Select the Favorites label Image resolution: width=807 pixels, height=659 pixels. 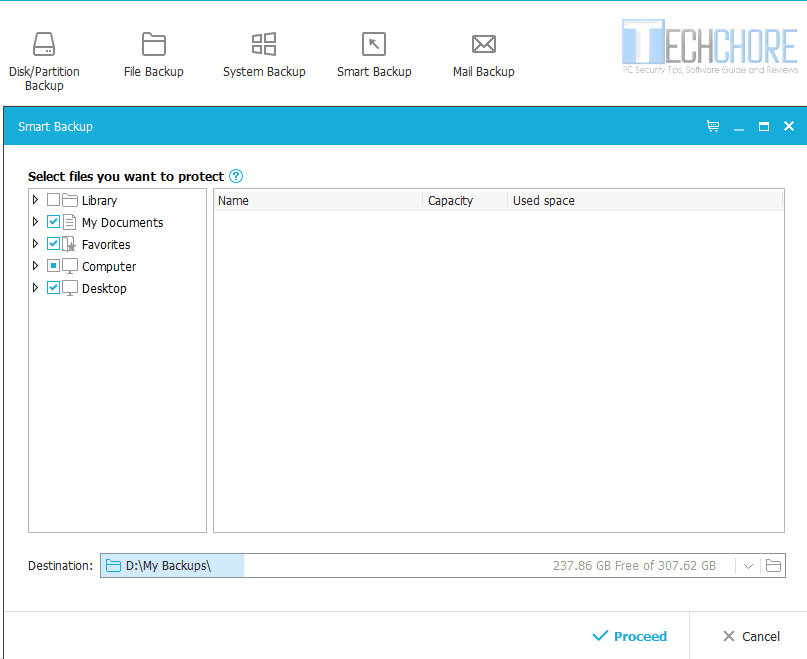point(106,245)
